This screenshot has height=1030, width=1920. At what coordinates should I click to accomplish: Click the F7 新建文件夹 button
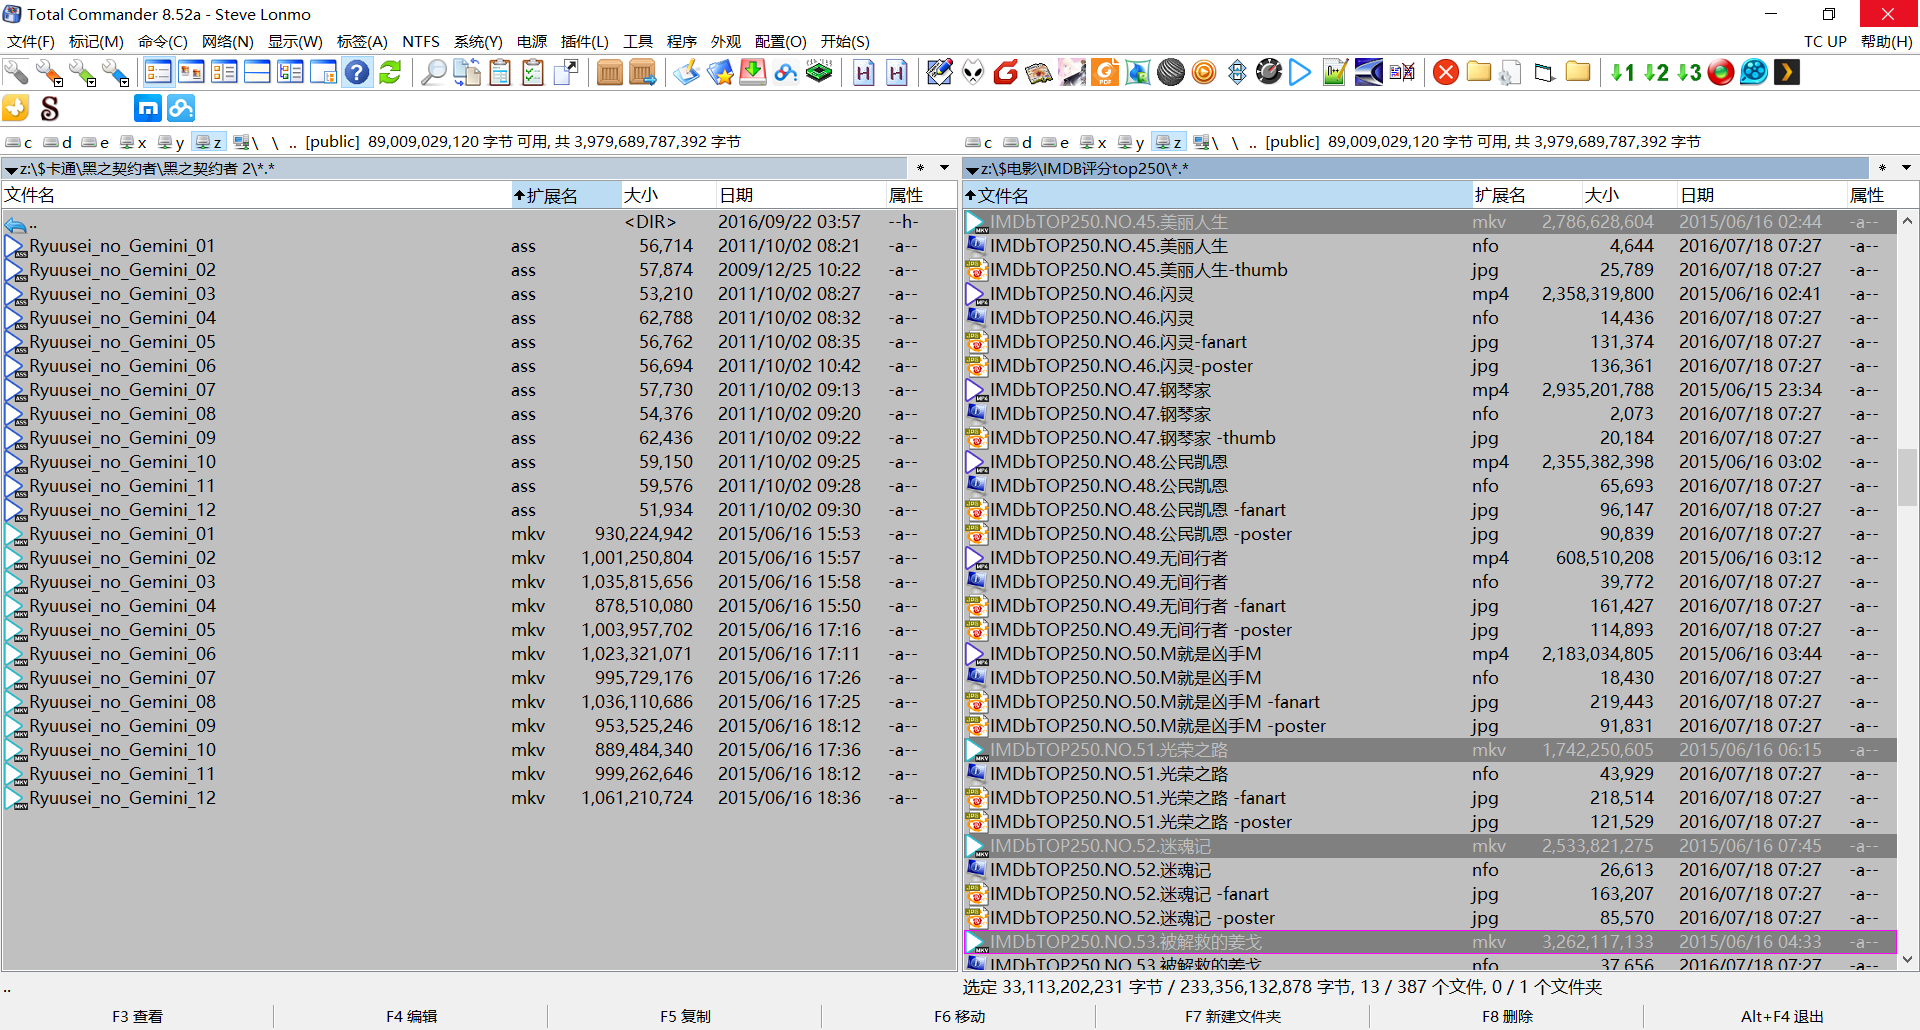coord(1233,1016)
